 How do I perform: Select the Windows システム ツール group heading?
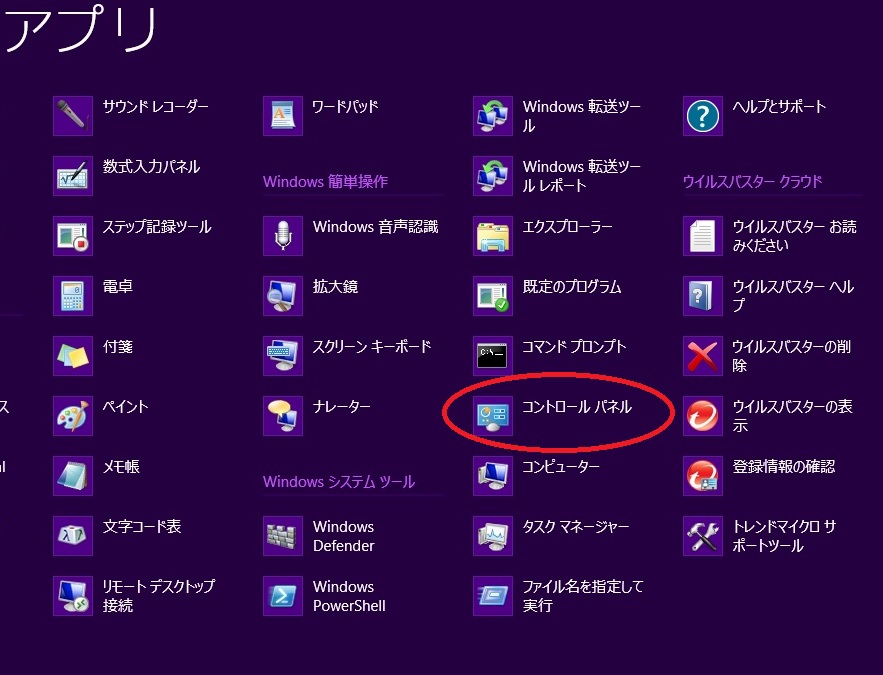[339, 482]
